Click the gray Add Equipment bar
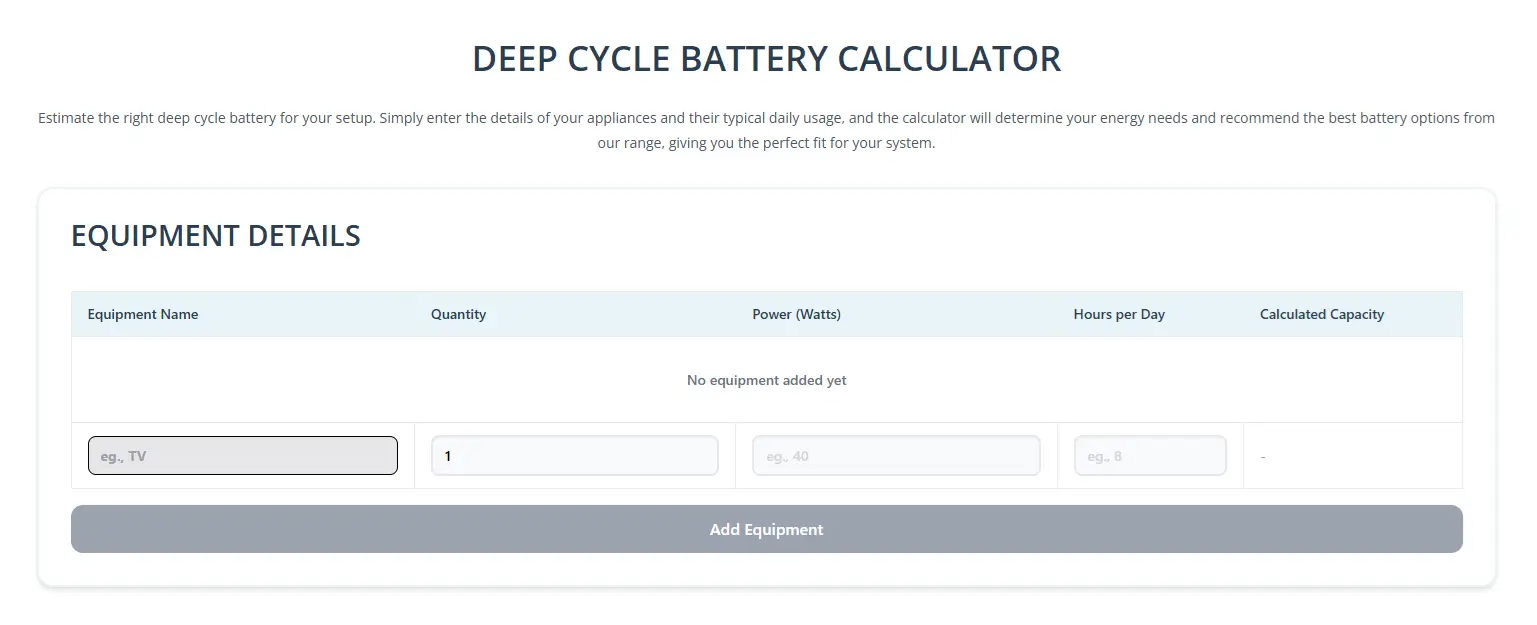The image size is (1537, 625). 766,529
